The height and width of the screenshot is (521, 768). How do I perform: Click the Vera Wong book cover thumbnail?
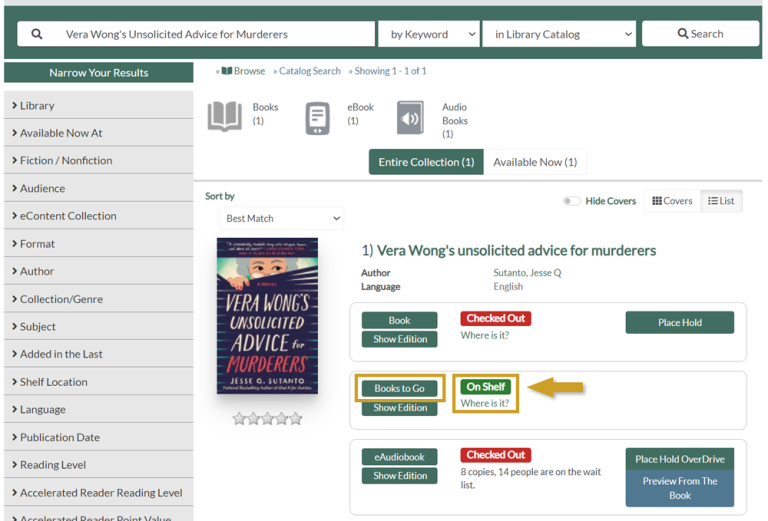[x=267, y=316]
